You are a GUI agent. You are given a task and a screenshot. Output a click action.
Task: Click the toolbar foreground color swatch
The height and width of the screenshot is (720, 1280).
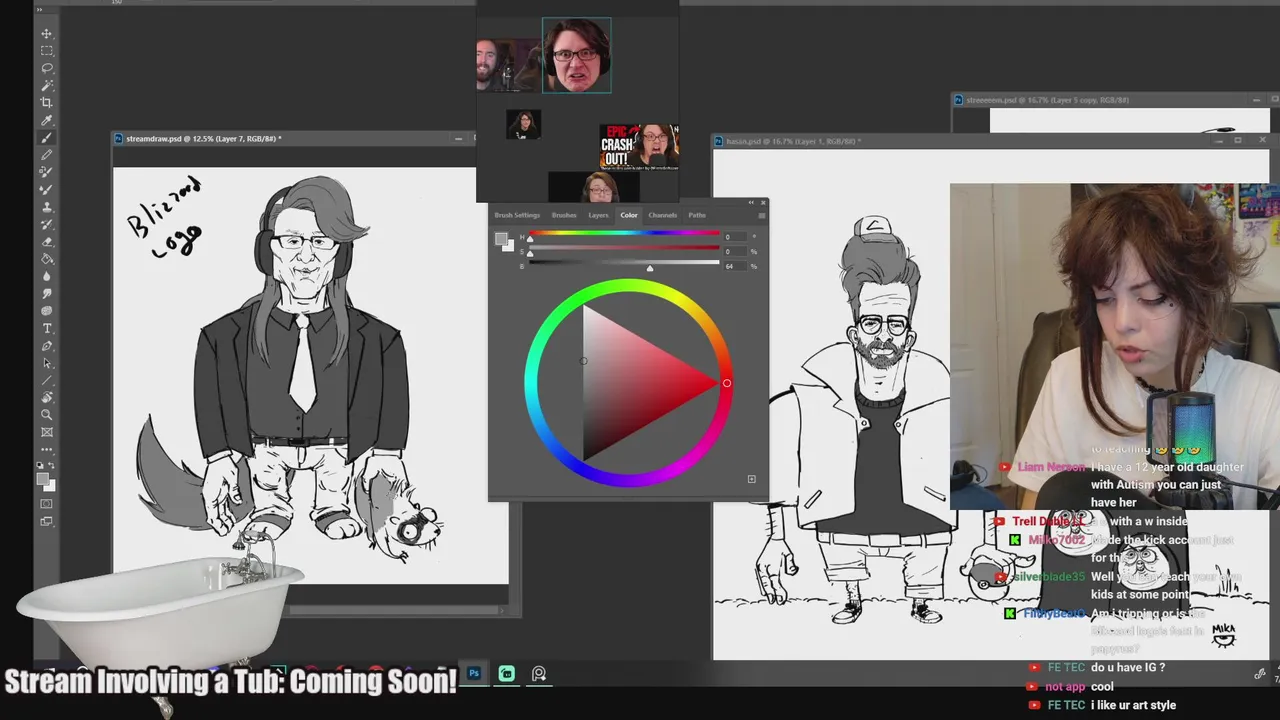[x=42, y=478]
